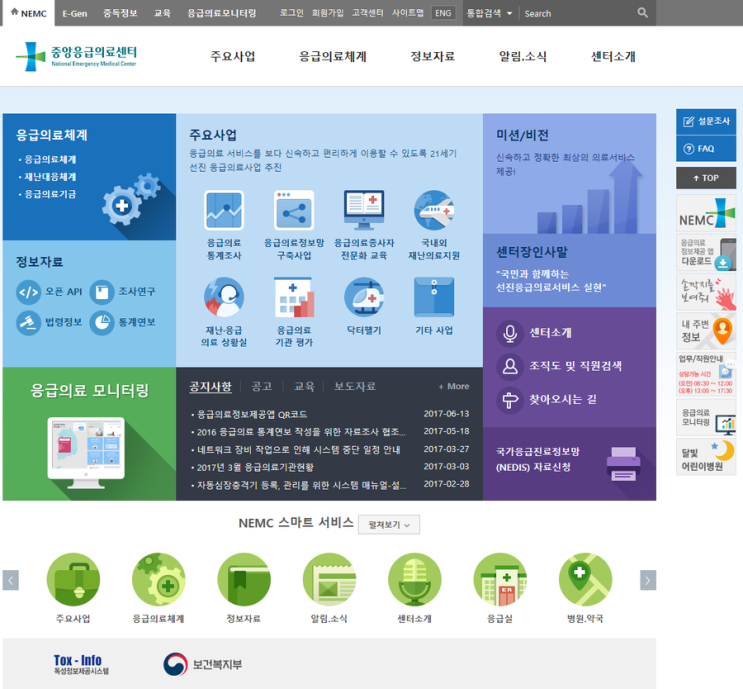The width and height of the screenshot is (743, 689).
Task: Open the 응급의료정보망 구축사업 share icon
Action: click(x=294, y=210)
